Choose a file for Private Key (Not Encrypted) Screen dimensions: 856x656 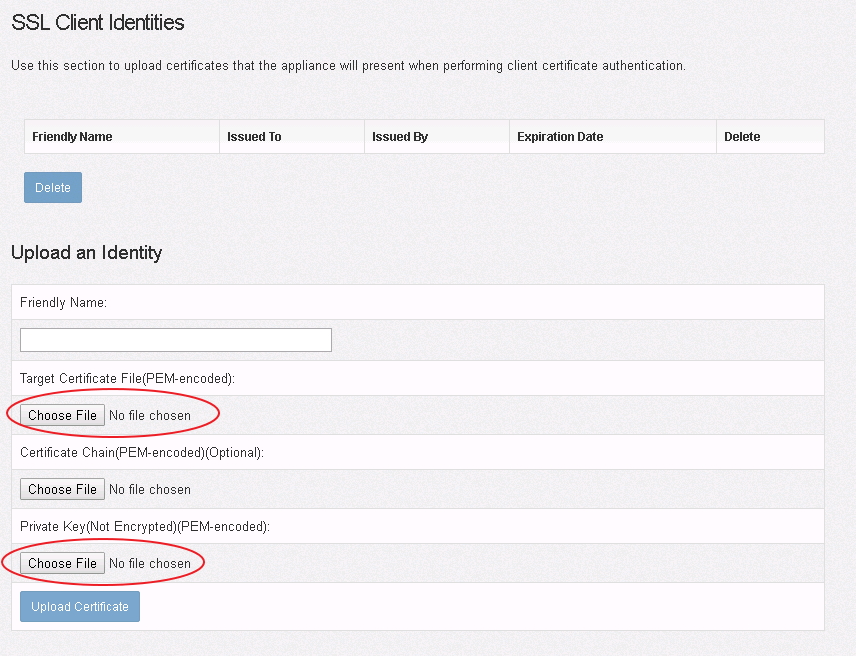[x=62, y=563]
